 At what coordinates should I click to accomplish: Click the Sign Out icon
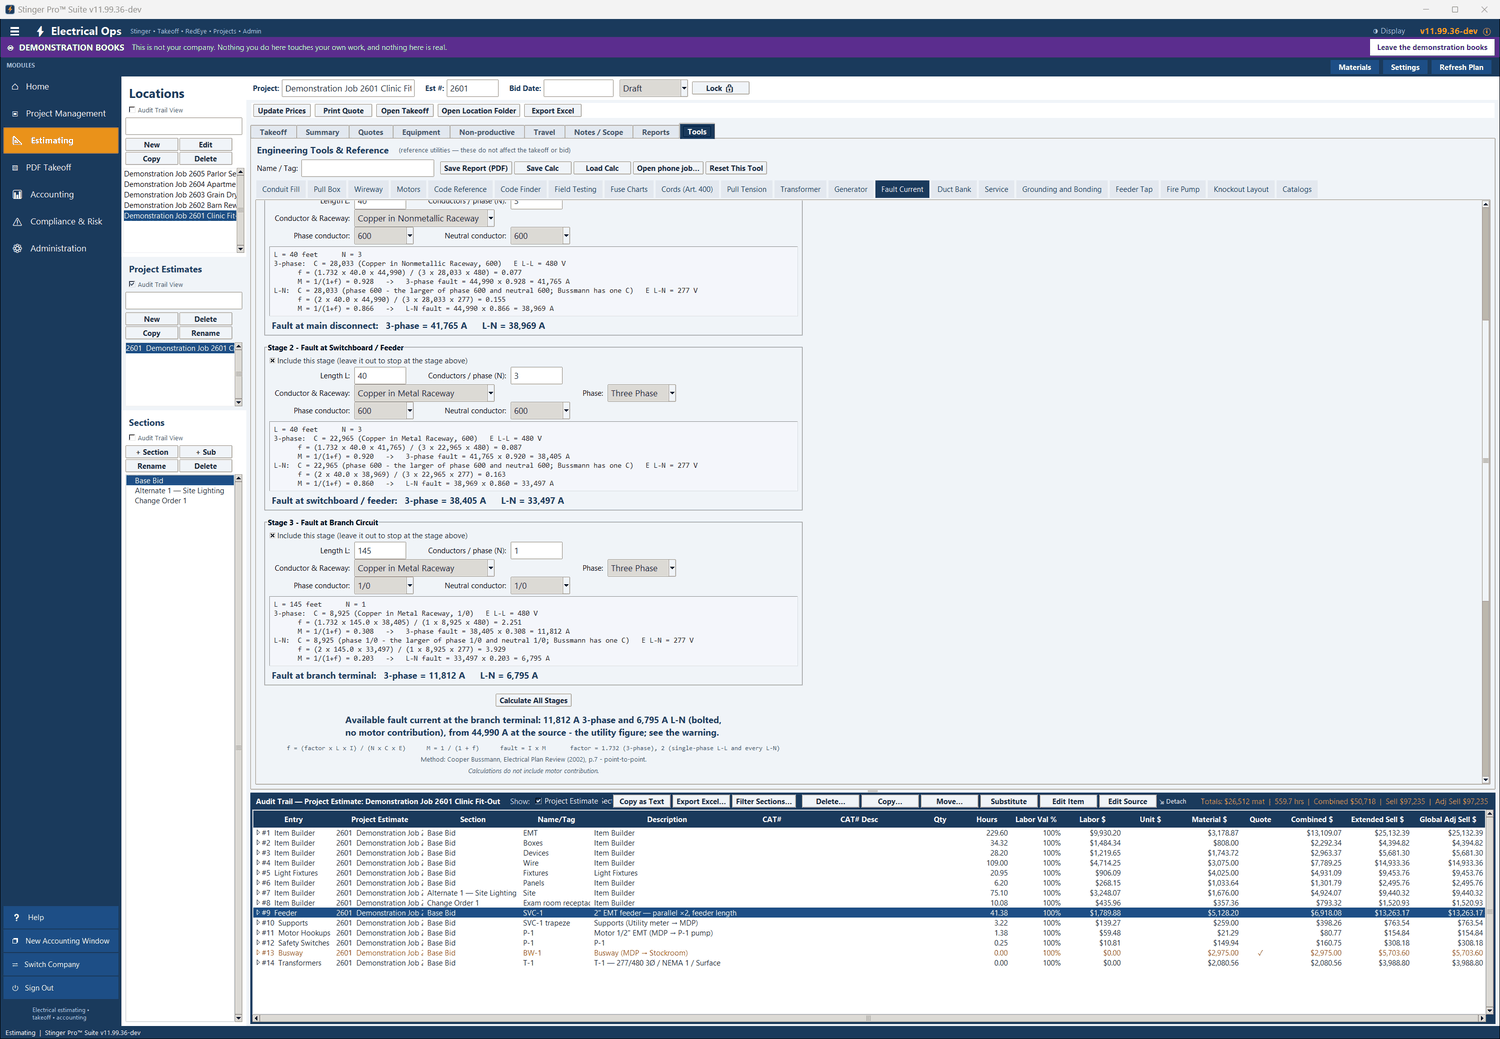click(x=16, y=988)
